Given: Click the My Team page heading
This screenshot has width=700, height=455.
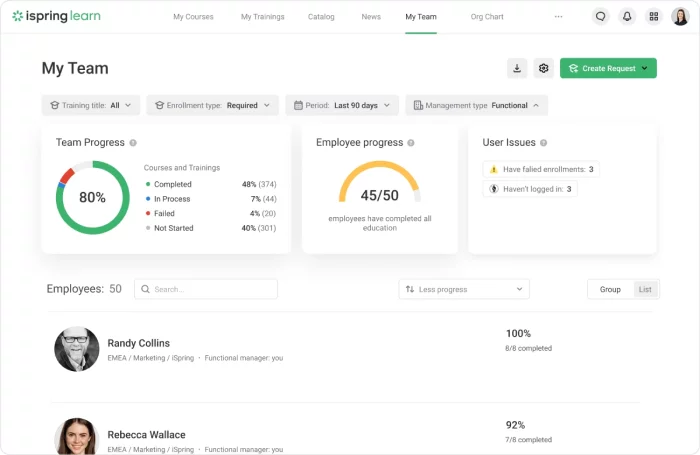Looking at the screenshot, I should [75, 68].
